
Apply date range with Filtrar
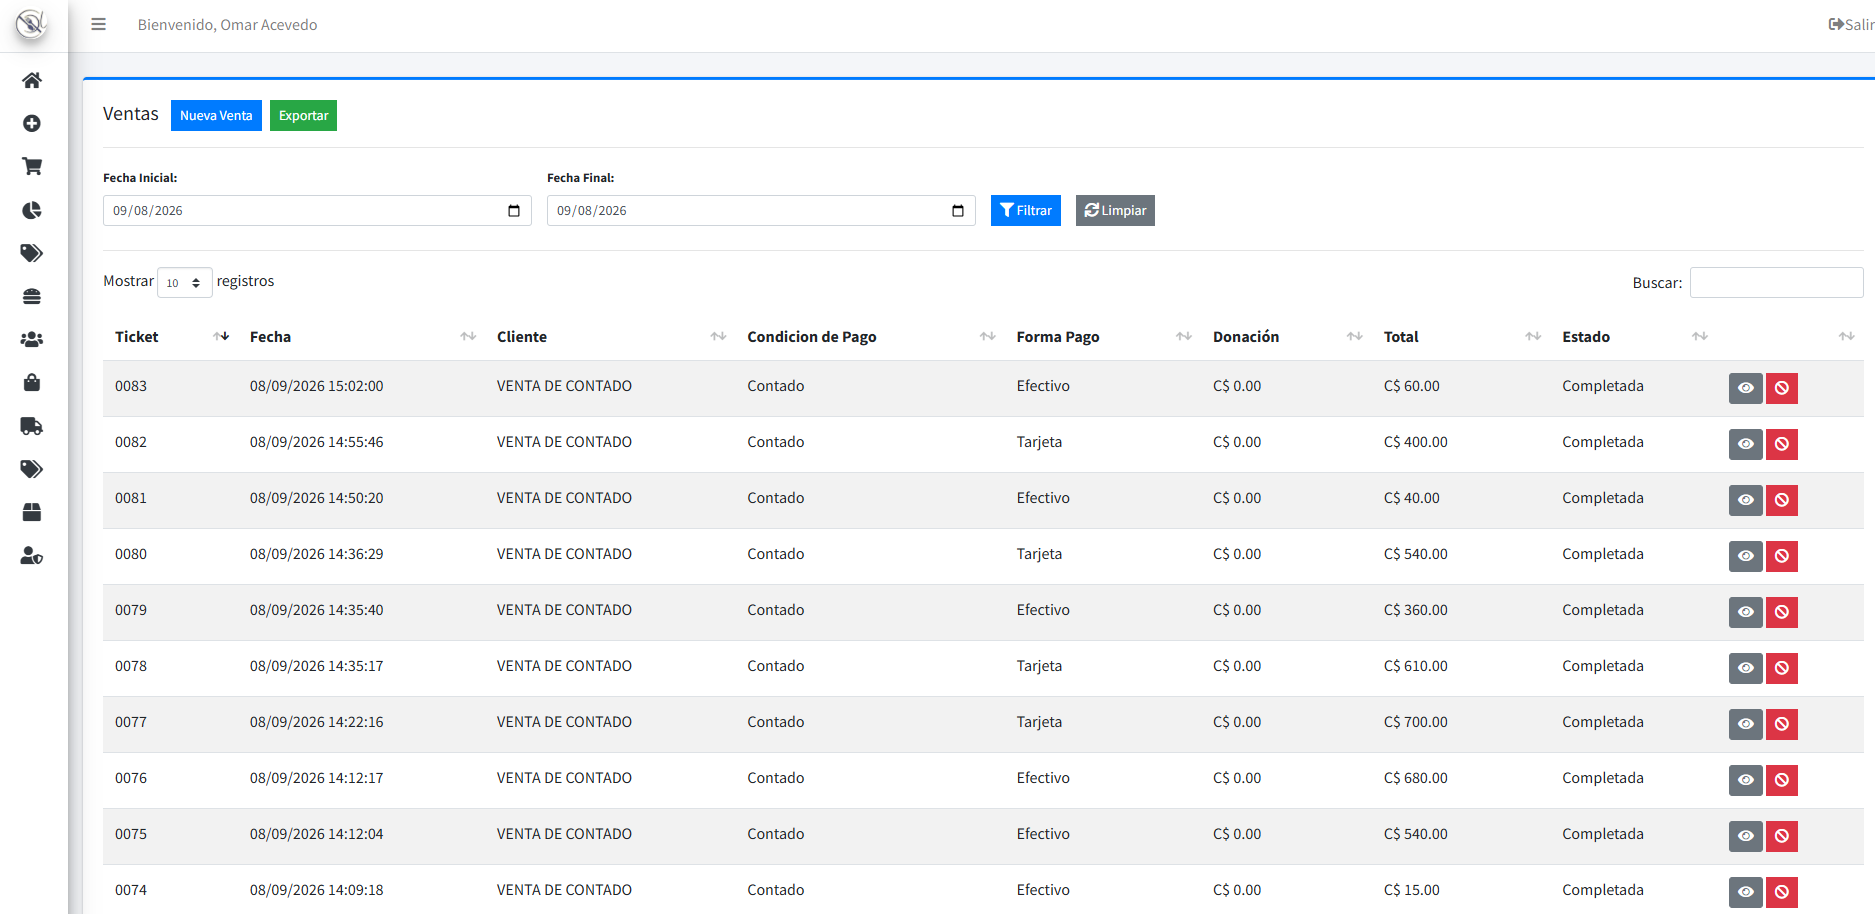coord(1026,211)
